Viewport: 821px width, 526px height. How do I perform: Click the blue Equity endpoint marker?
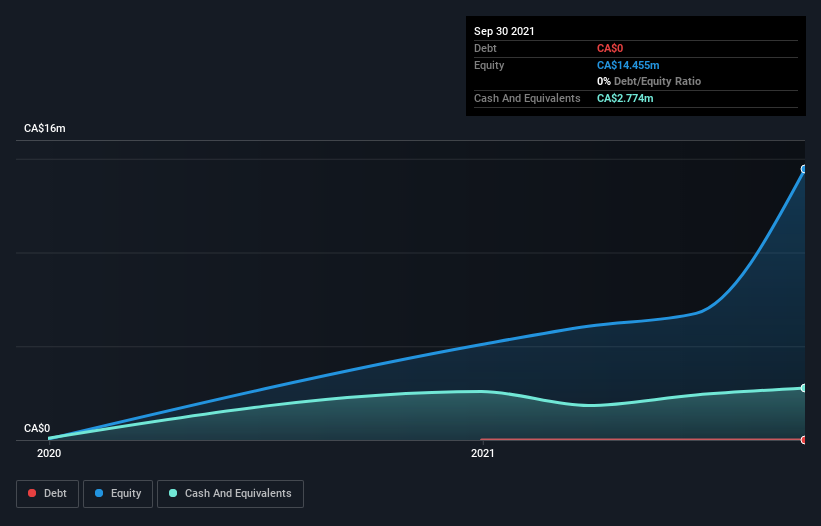pyautogui.click(x=804, y=169)
